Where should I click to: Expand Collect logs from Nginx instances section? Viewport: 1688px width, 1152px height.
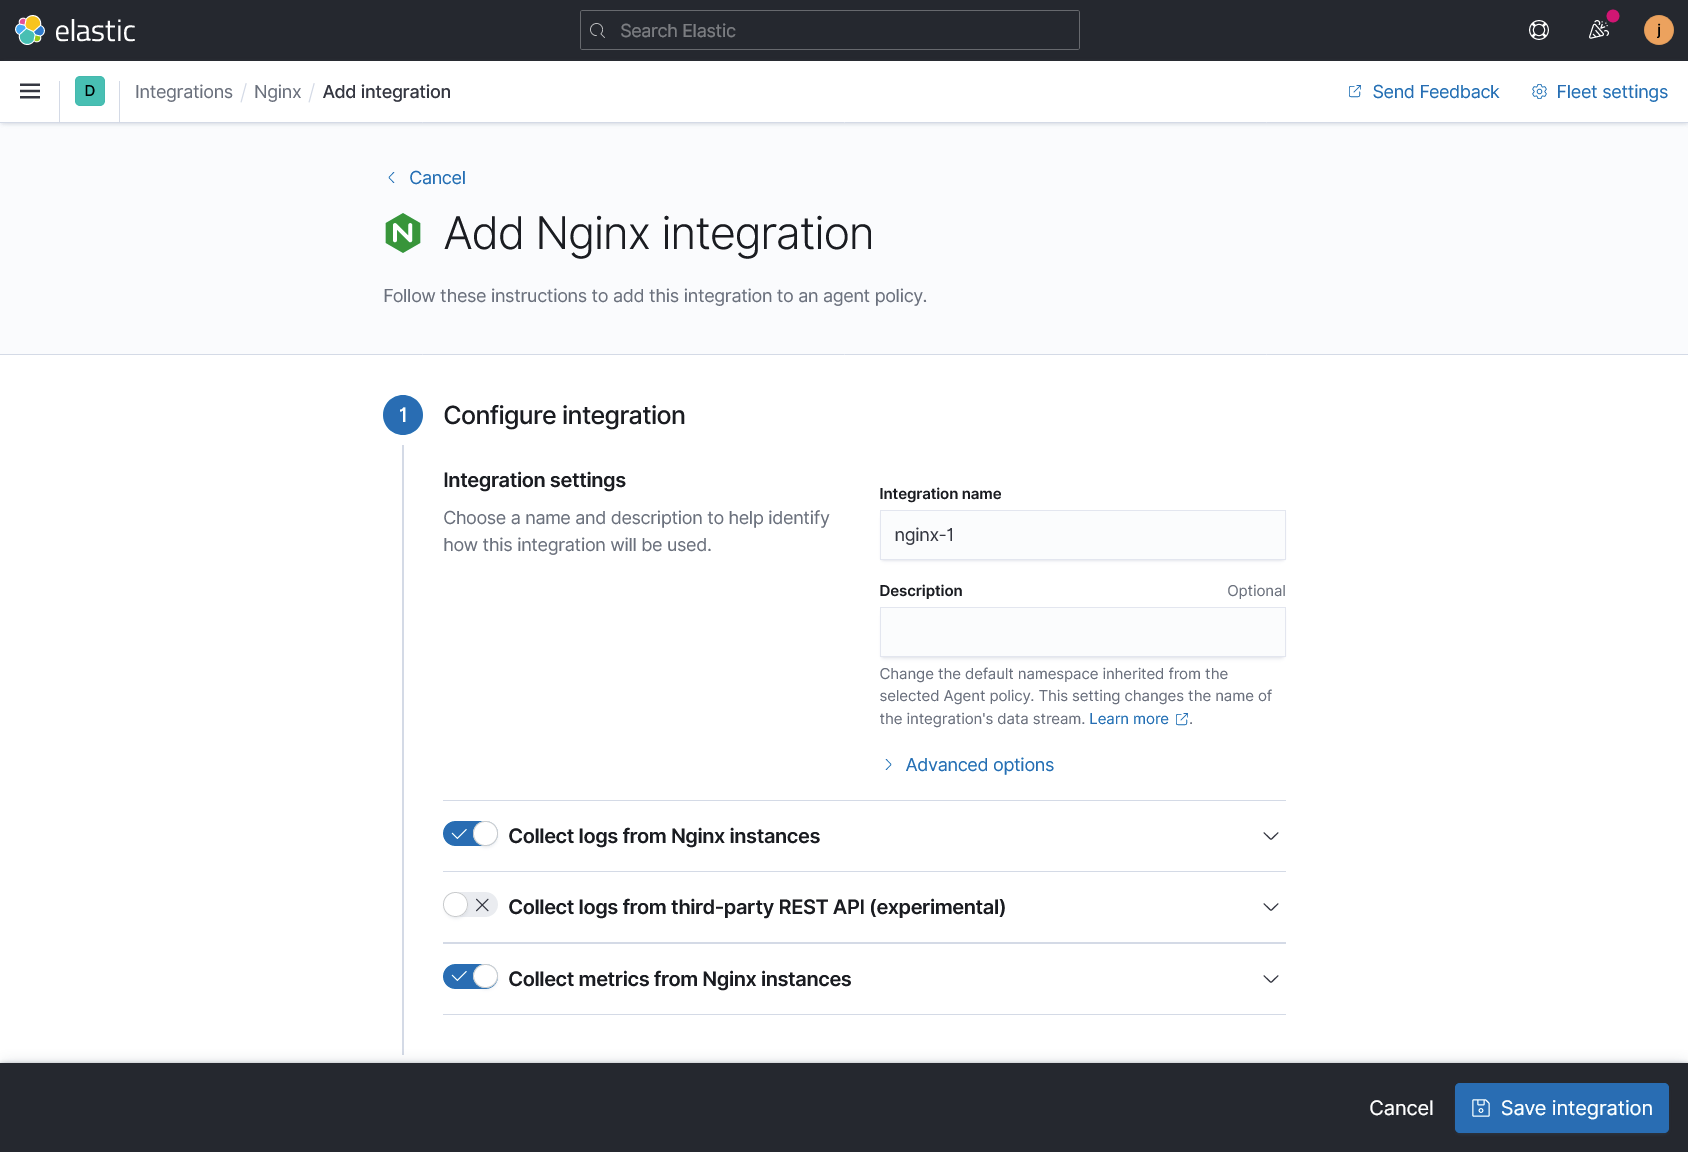(x=1271, y=836)
